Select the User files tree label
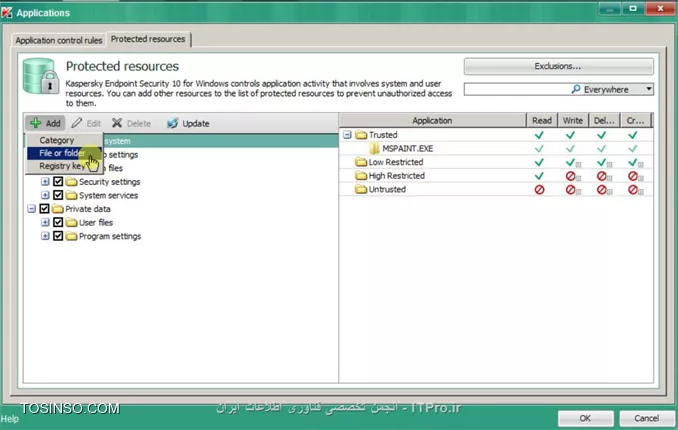The width and height of the screenshot is (678, 430). 96,222
